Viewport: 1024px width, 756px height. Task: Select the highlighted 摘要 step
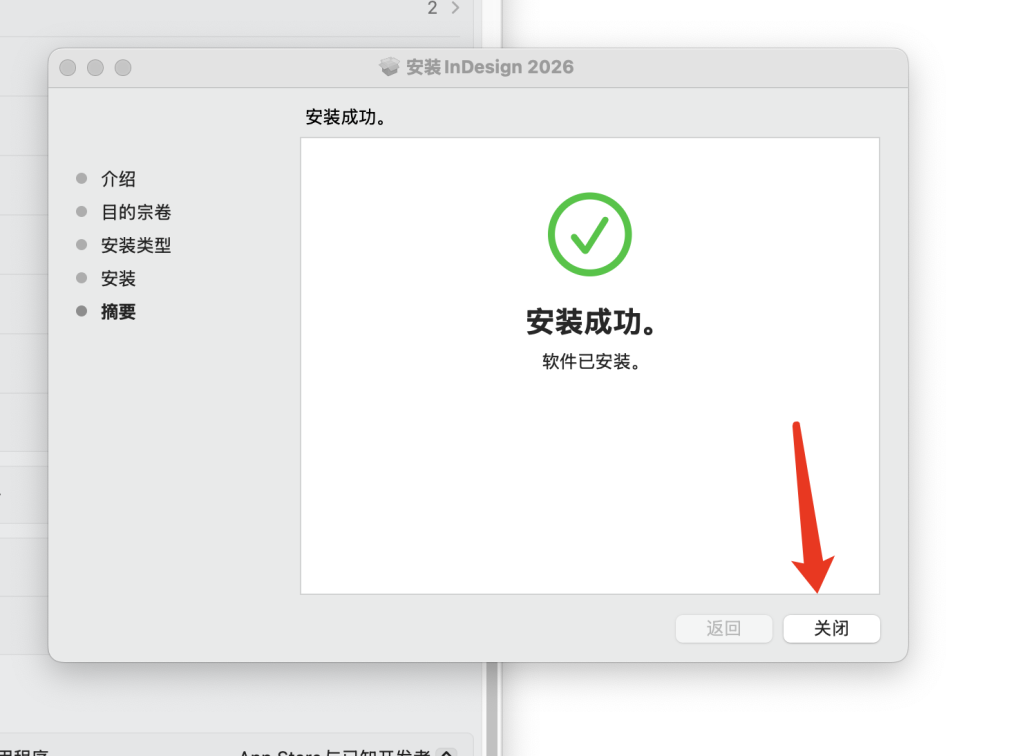click(x=118, y=312)
